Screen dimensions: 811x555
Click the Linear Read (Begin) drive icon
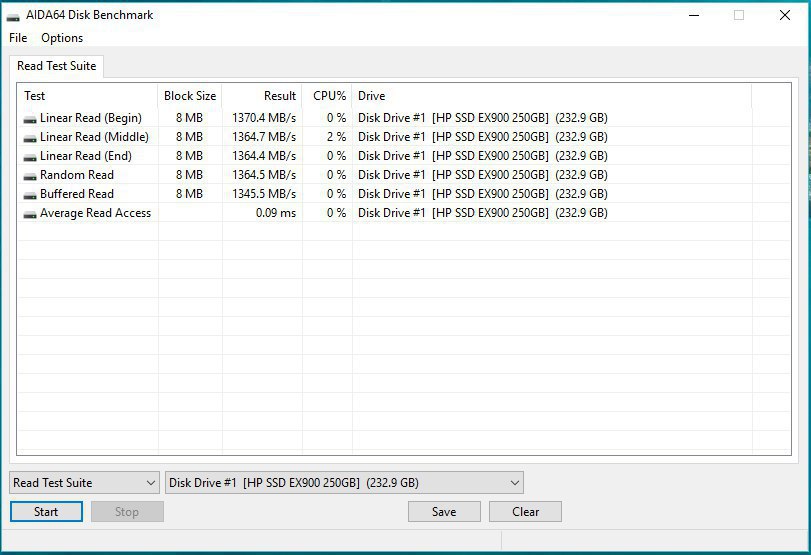click(x=30, y=119)
